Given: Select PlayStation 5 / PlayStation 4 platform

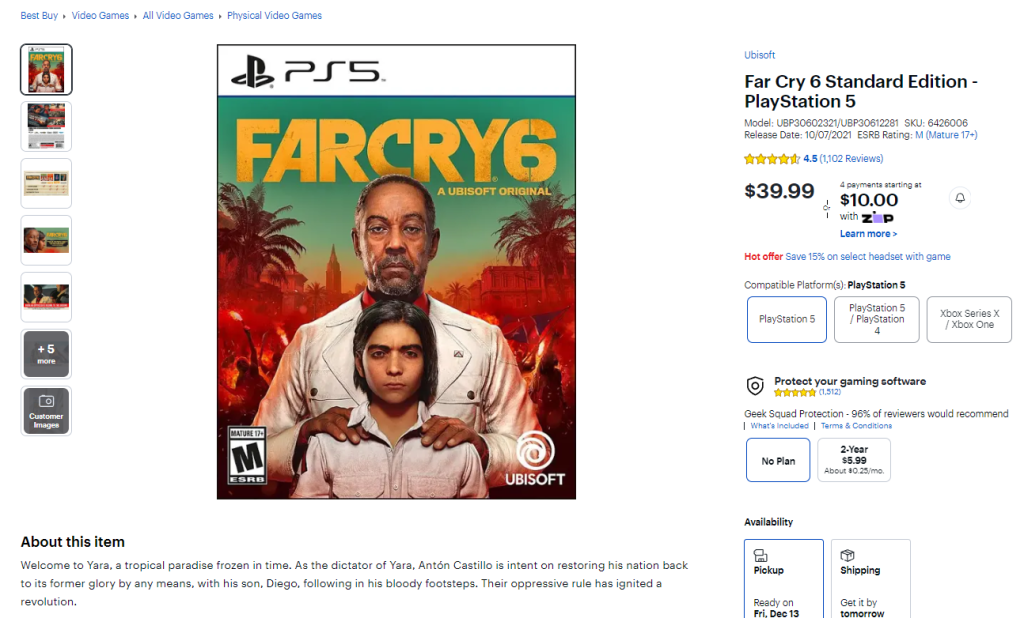Looking at the screenshot, I should (876, 319).
